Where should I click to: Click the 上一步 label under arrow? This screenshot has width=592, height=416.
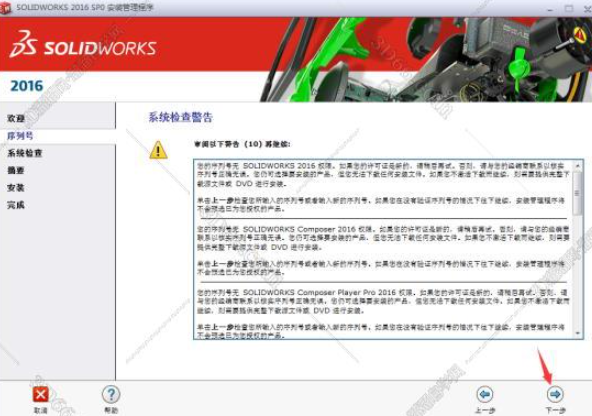click(x=485, y=410)
